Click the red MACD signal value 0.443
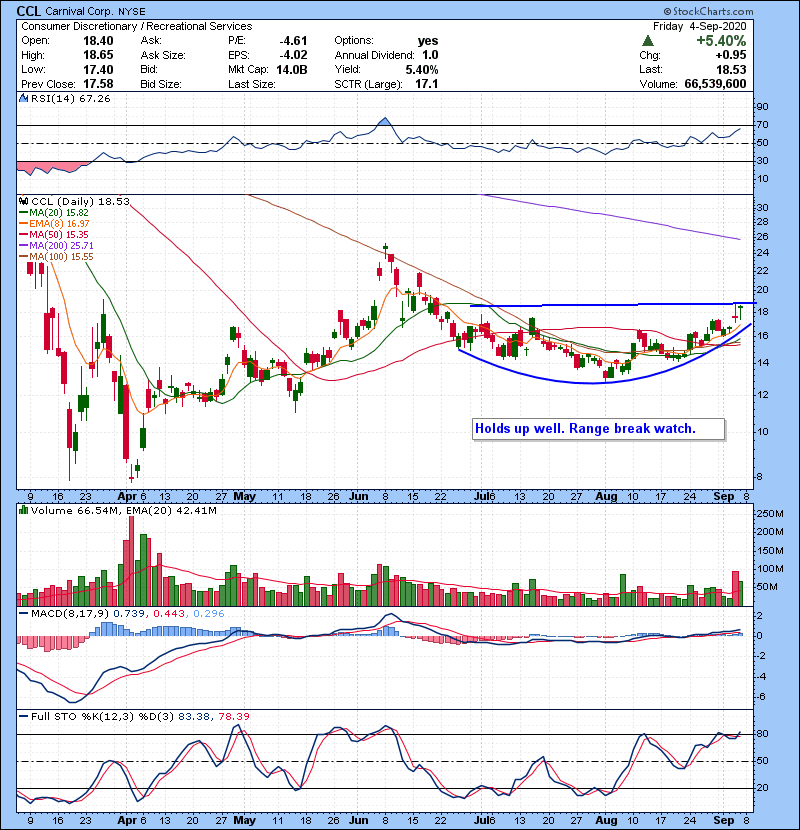Screen dimensions: 800x830 (169, 614)
